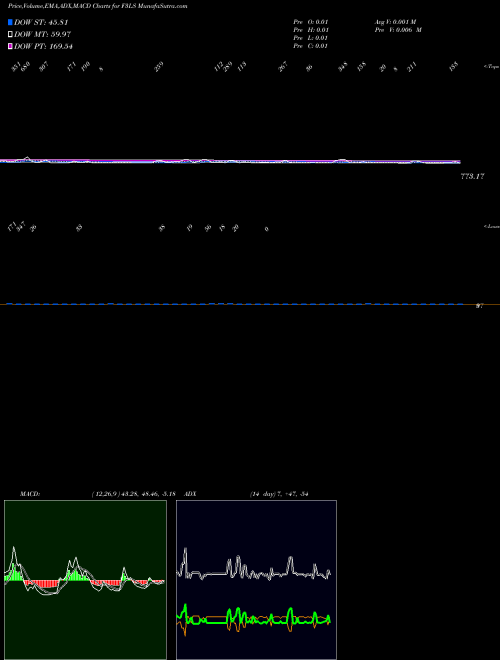Click the ADX (14 day) values text
Image resolution: width=500 pixels, height=660 pixels.
pos(279,494)
